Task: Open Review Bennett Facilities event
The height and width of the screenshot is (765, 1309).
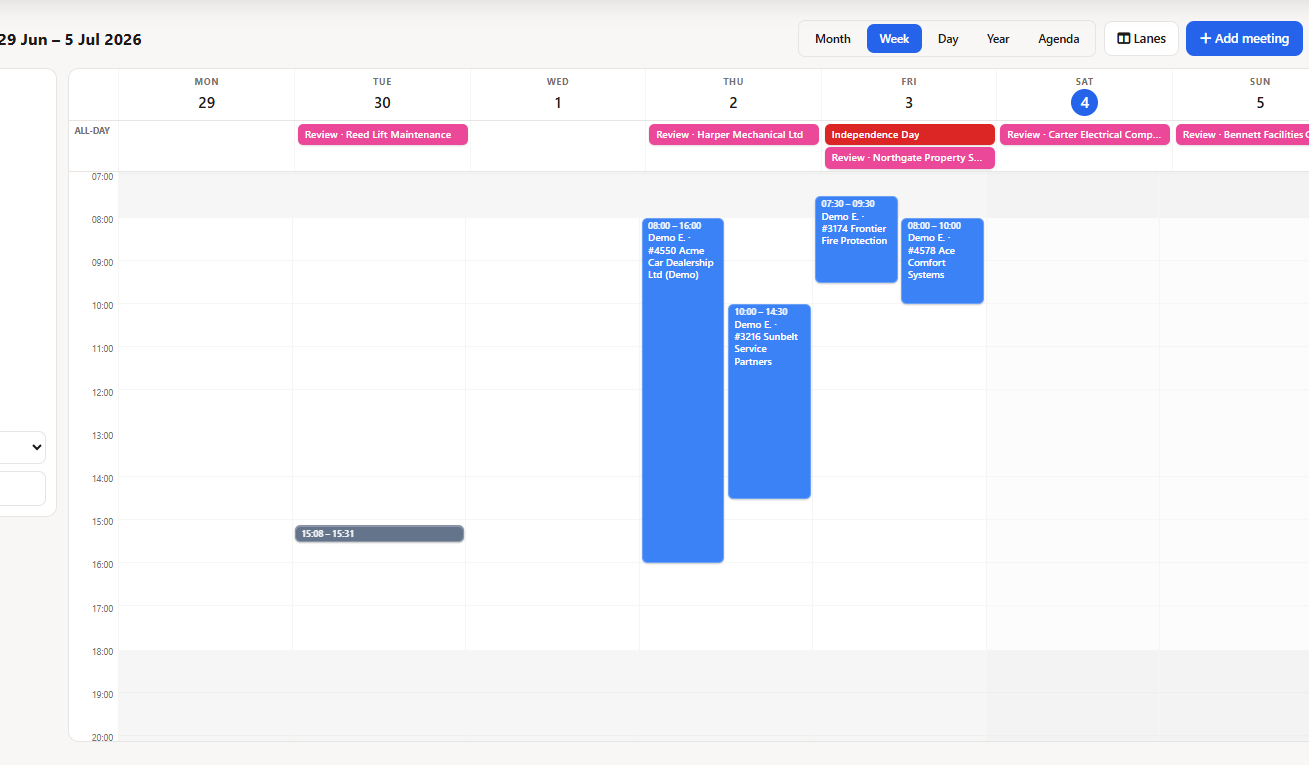Action: (1242, 135)
